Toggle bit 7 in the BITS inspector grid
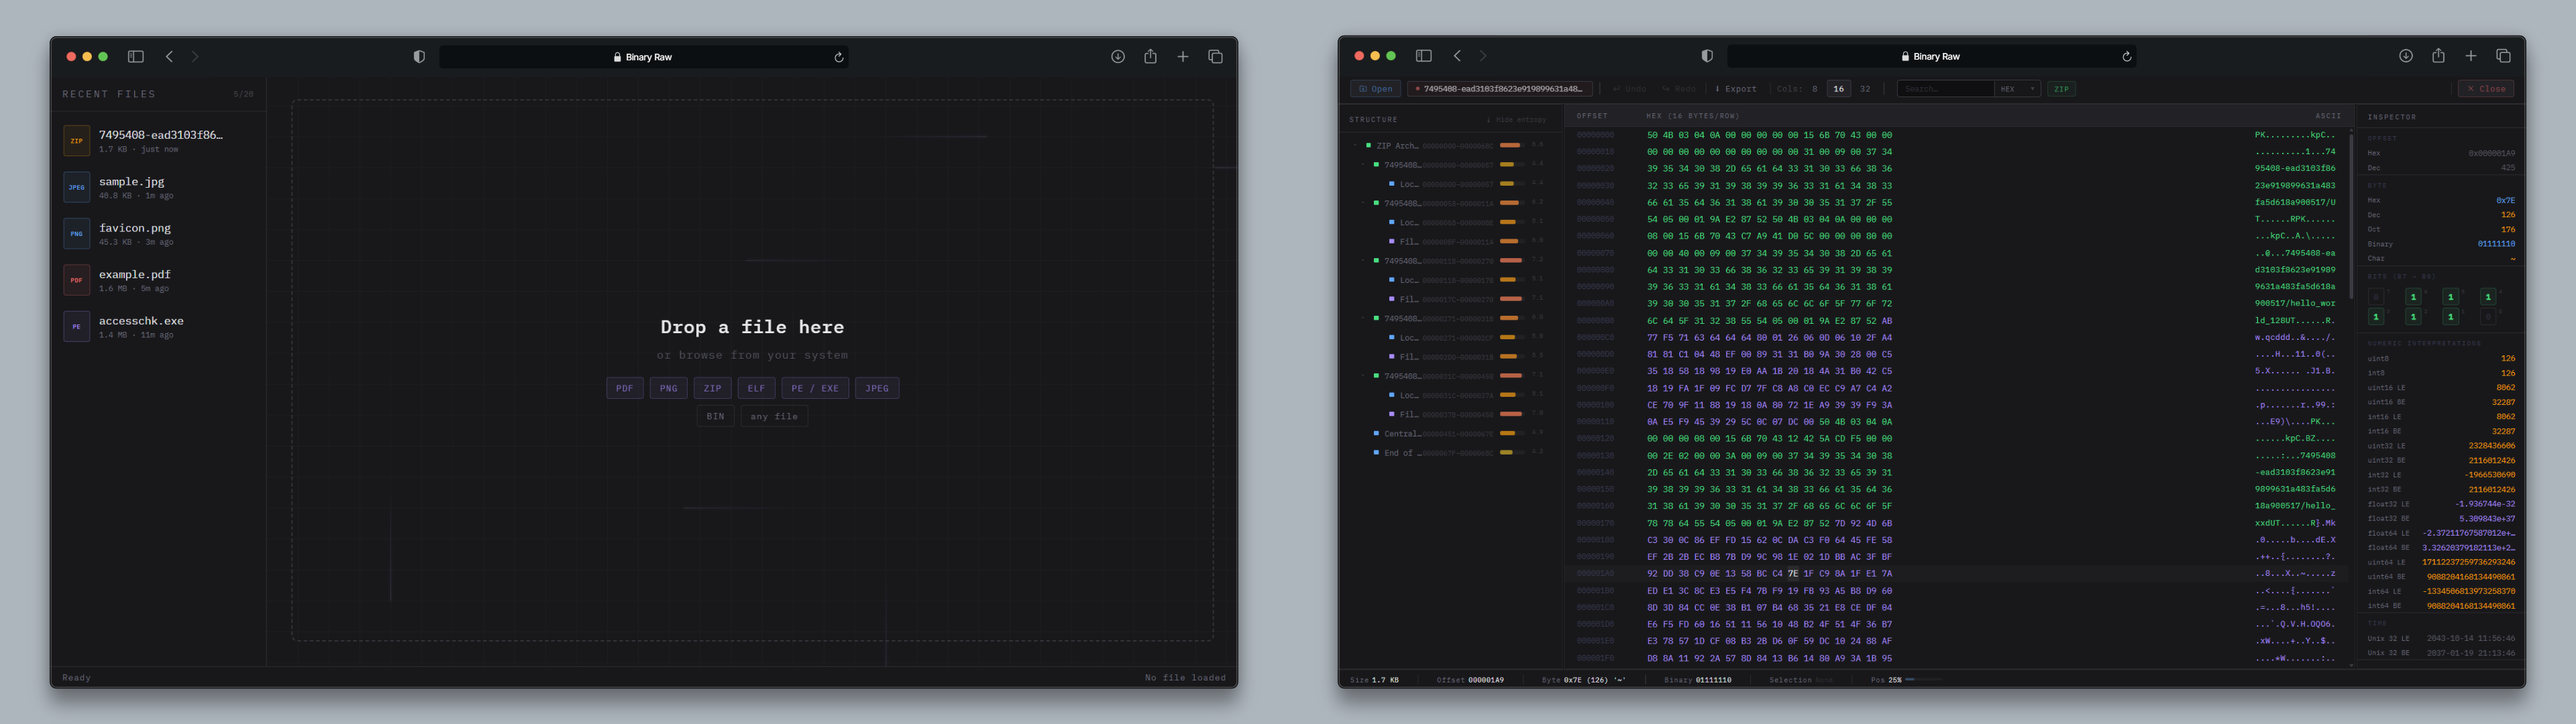The image size is (2576, 724). (x=2376, y=297)
